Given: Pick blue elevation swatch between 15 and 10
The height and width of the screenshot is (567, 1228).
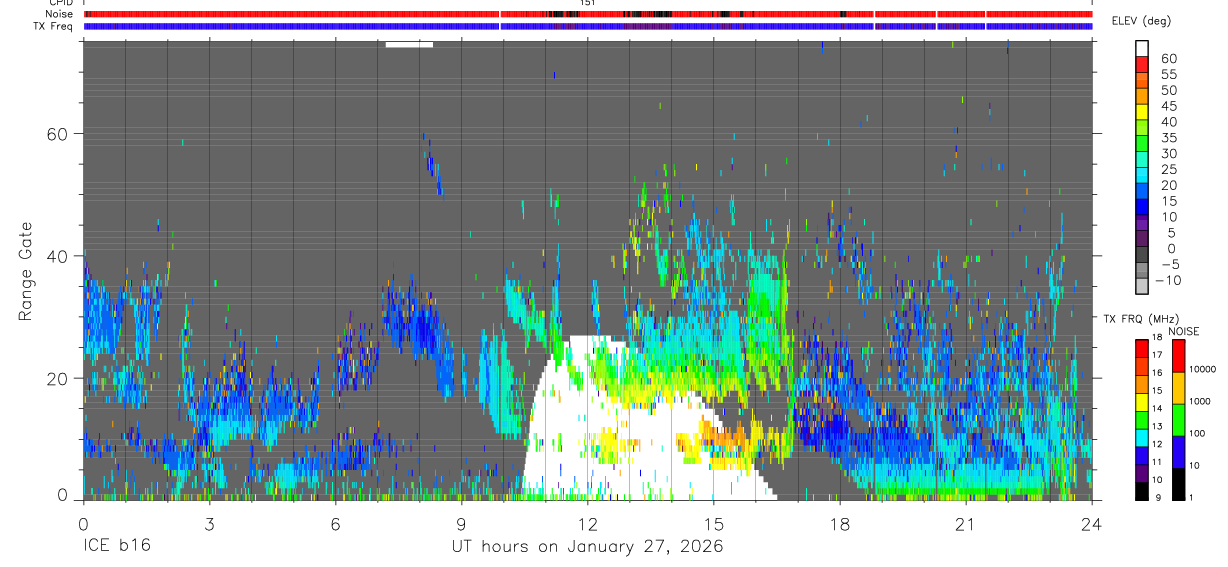Looking at the screenshot, I should pos(1142,206).
